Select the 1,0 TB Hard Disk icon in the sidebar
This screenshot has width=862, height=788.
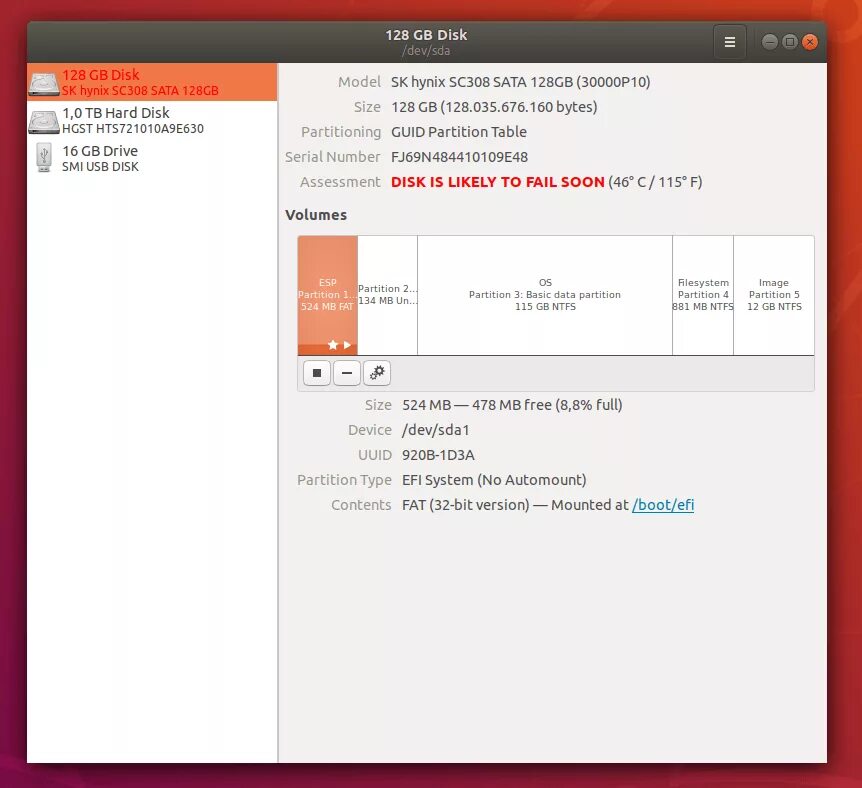click(x=44, y=121)
